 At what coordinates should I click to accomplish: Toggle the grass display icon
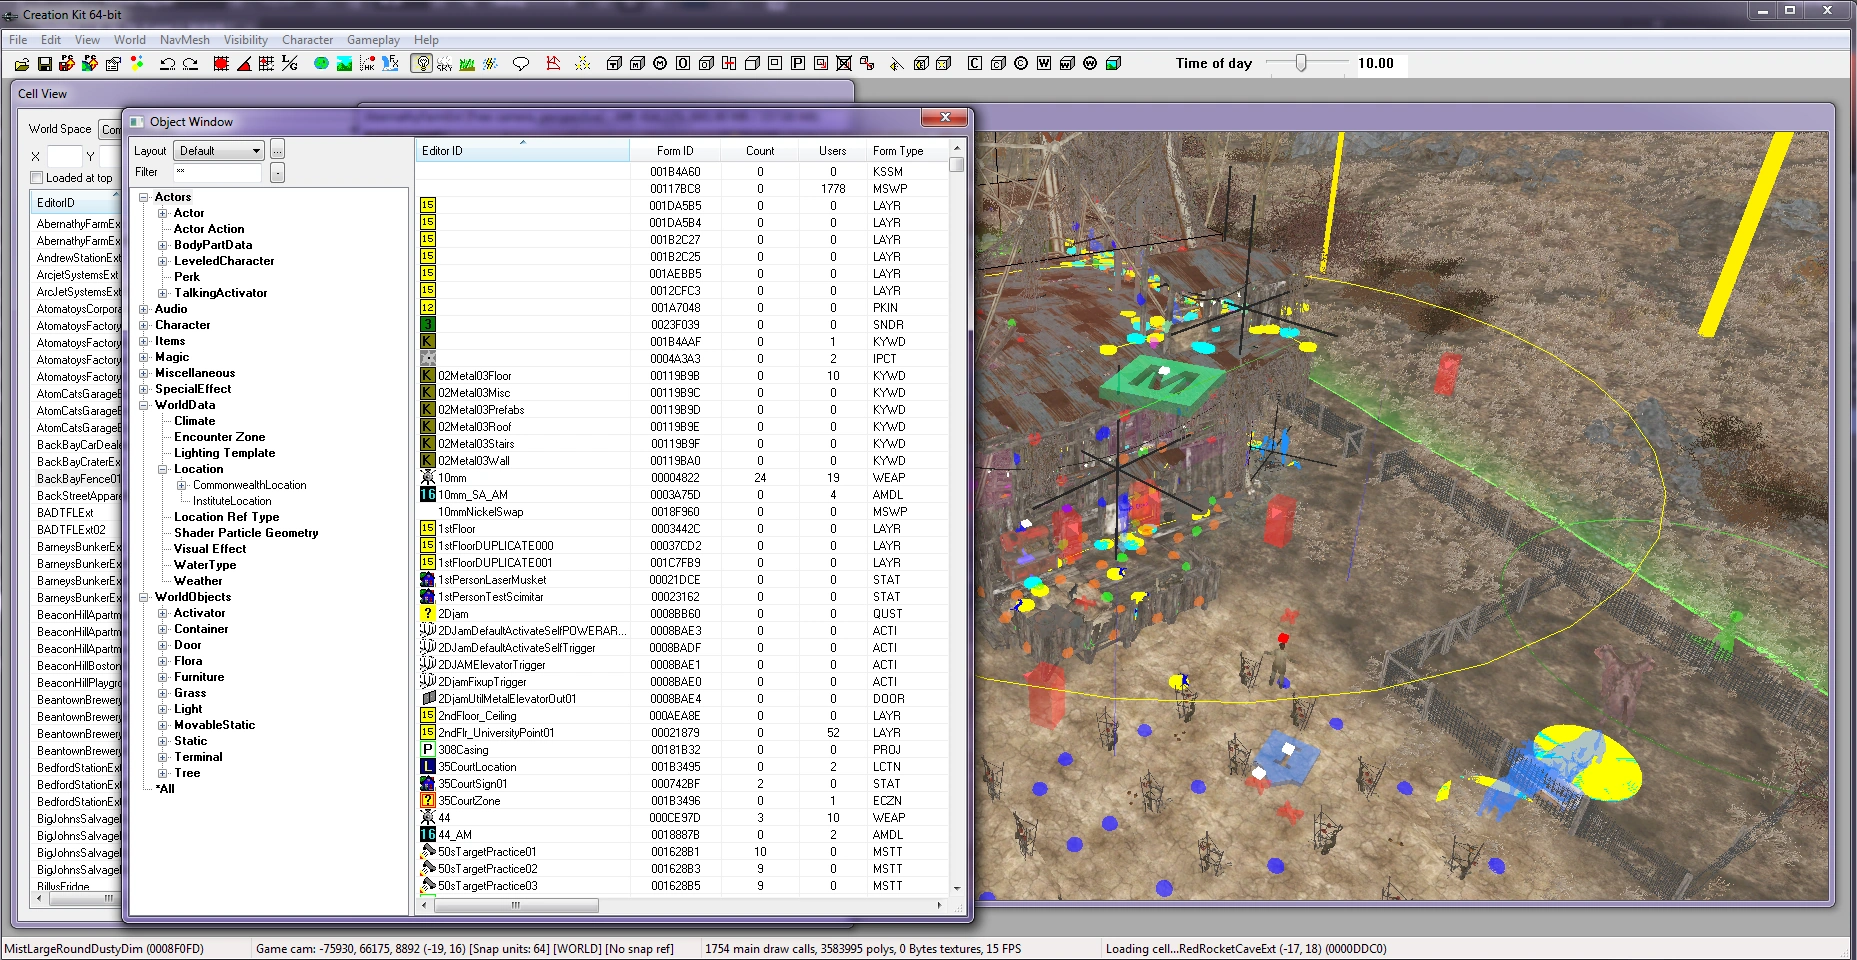[x=467, y=64]
